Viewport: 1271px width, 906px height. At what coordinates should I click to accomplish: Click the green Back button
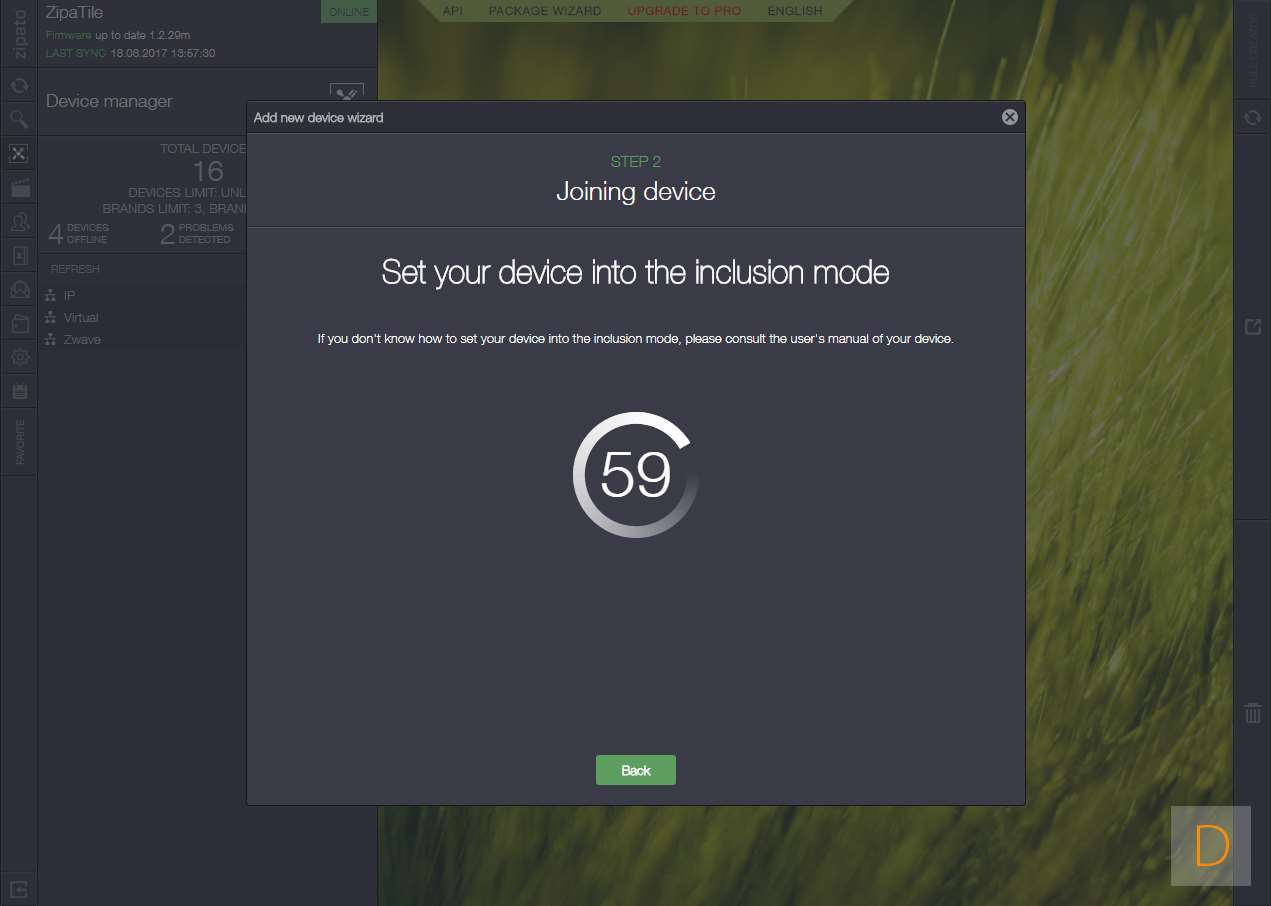(x=636, y=770)
